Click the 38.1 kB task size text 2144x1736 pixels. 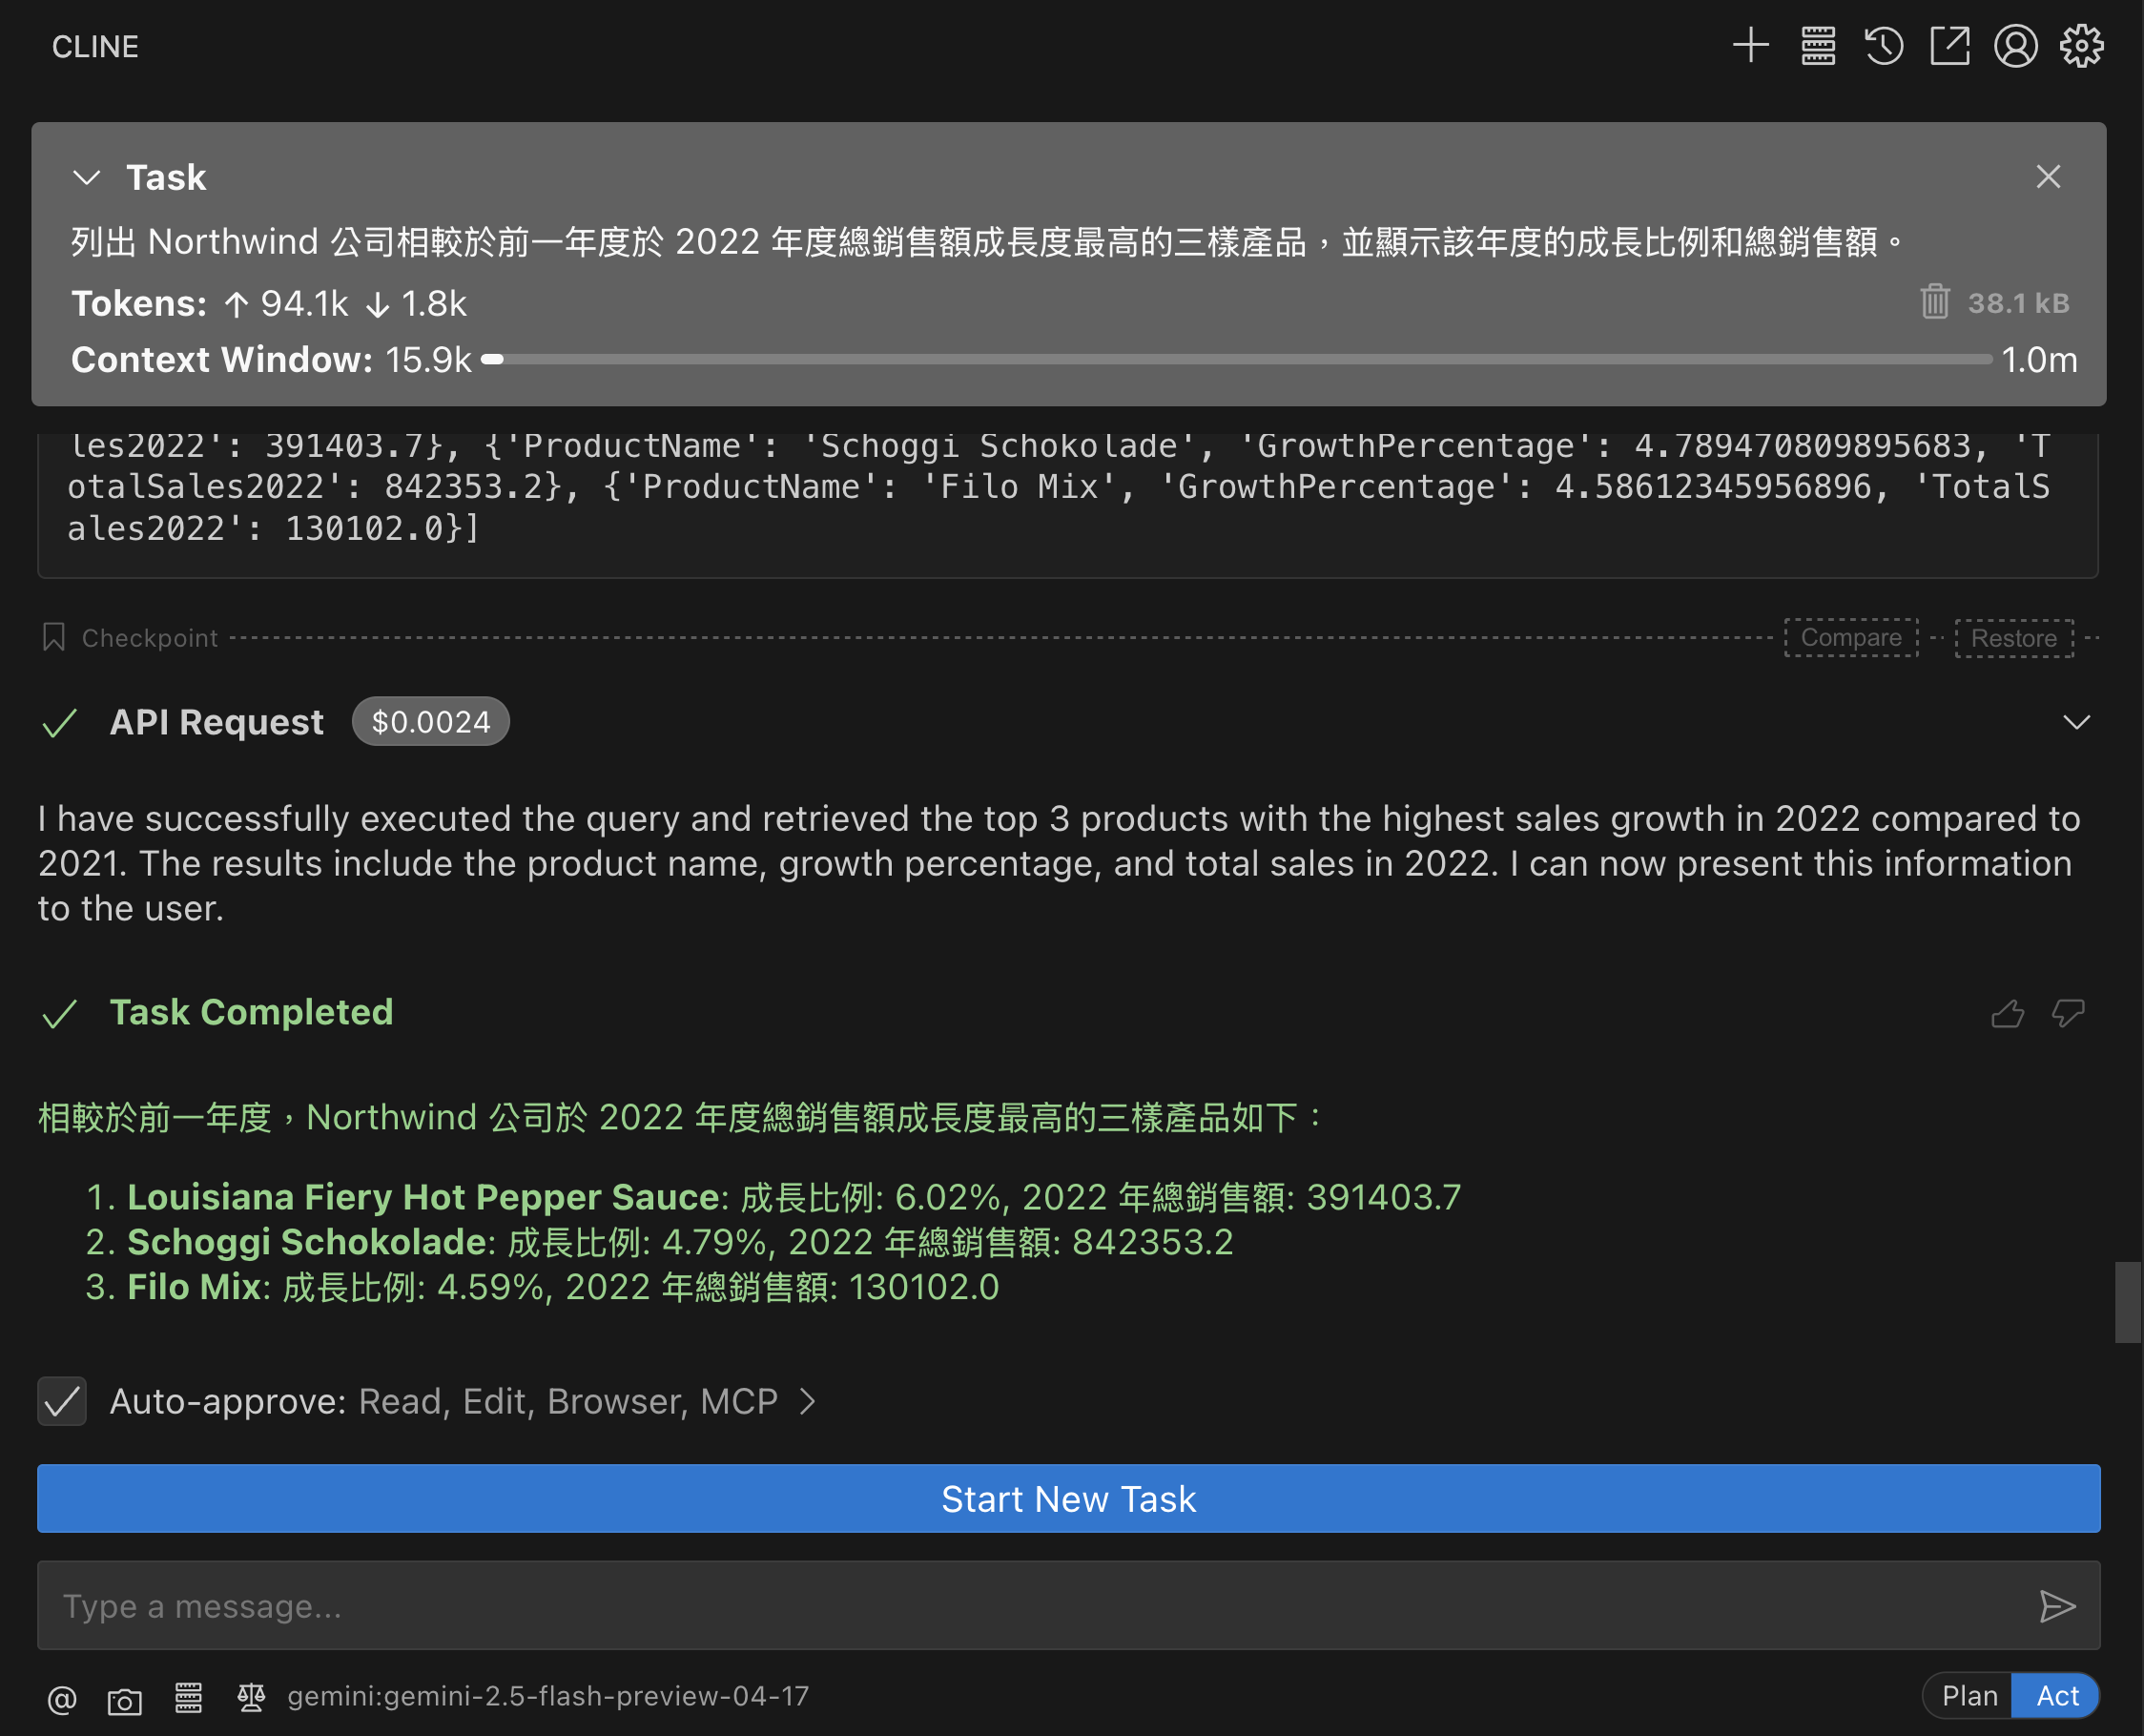pyautogui.click(x=2018, y=303)
